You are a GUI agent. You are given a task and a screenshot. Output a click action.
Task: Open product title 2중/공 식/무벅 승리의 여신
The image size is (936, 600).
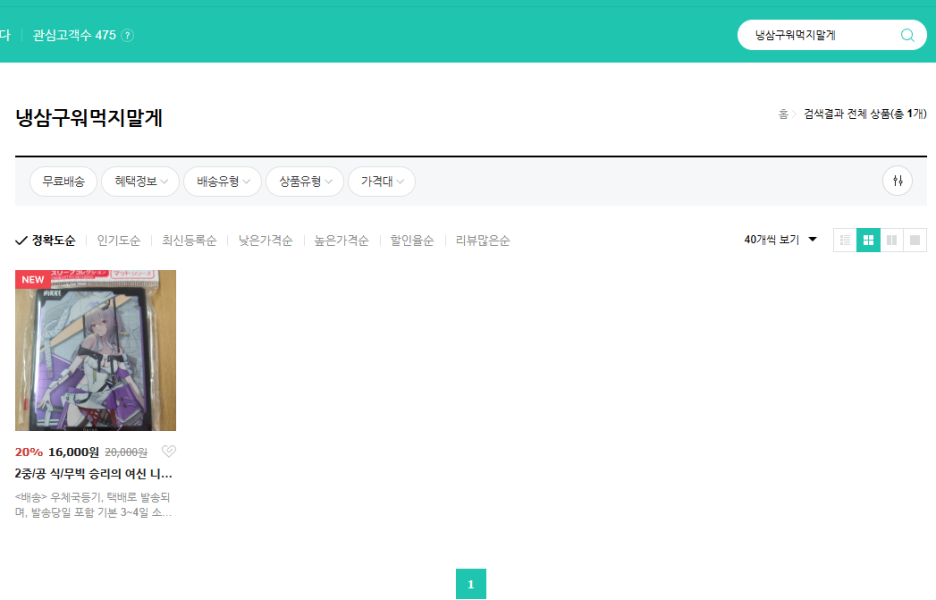(x=94, y=473)
